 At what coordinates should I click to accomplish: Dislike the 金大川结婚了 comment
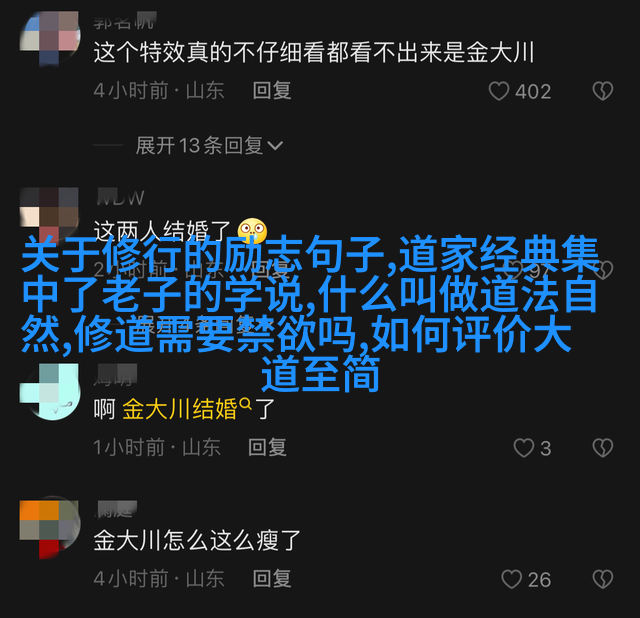(603, 448)
